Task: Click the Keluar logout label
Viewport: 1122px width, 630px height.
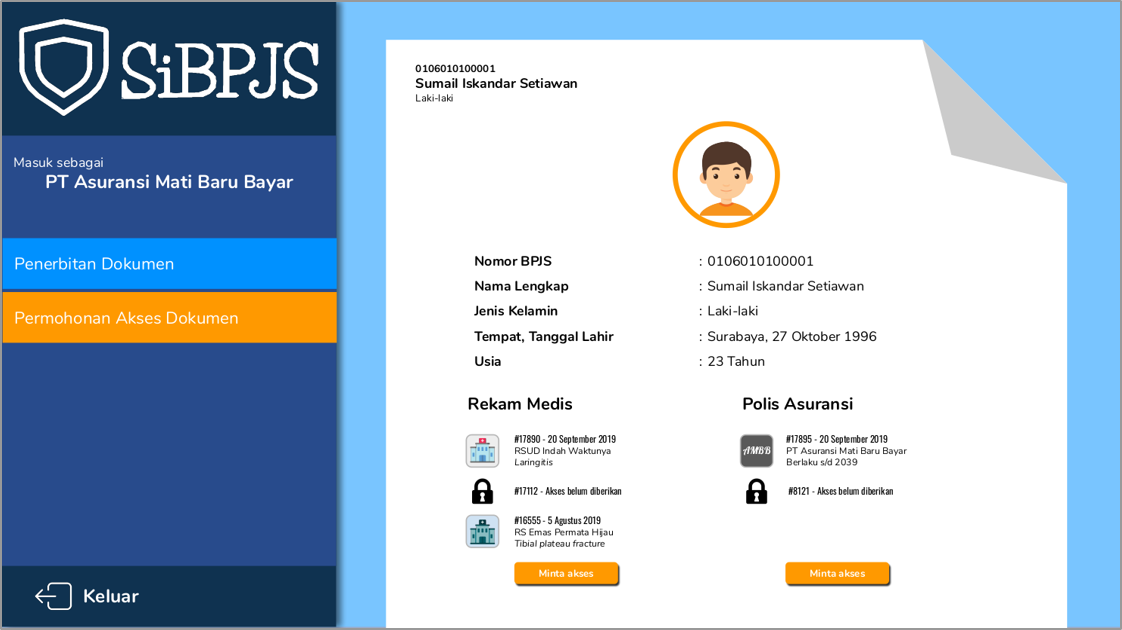Action: (111, 596)
